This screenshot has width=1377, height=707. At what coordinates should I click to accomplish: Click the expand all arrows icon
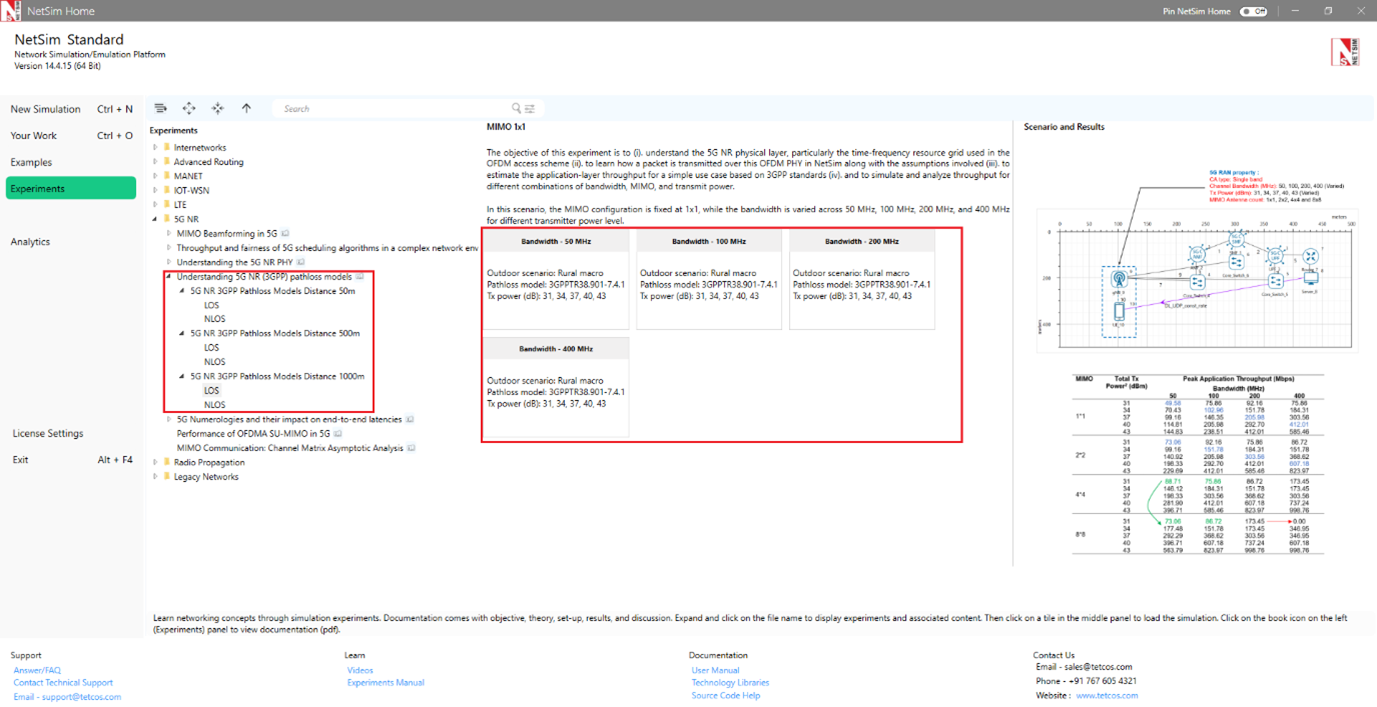[x=189, y=108]
